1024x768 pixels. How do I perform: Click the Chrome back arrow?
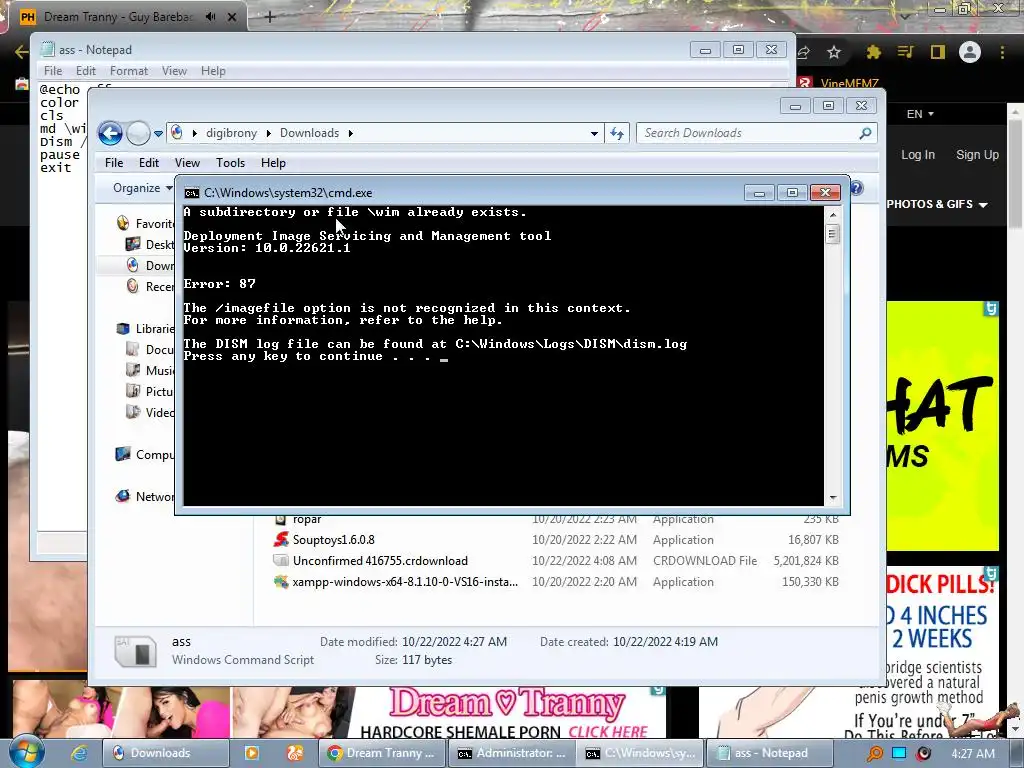point(21,52)
